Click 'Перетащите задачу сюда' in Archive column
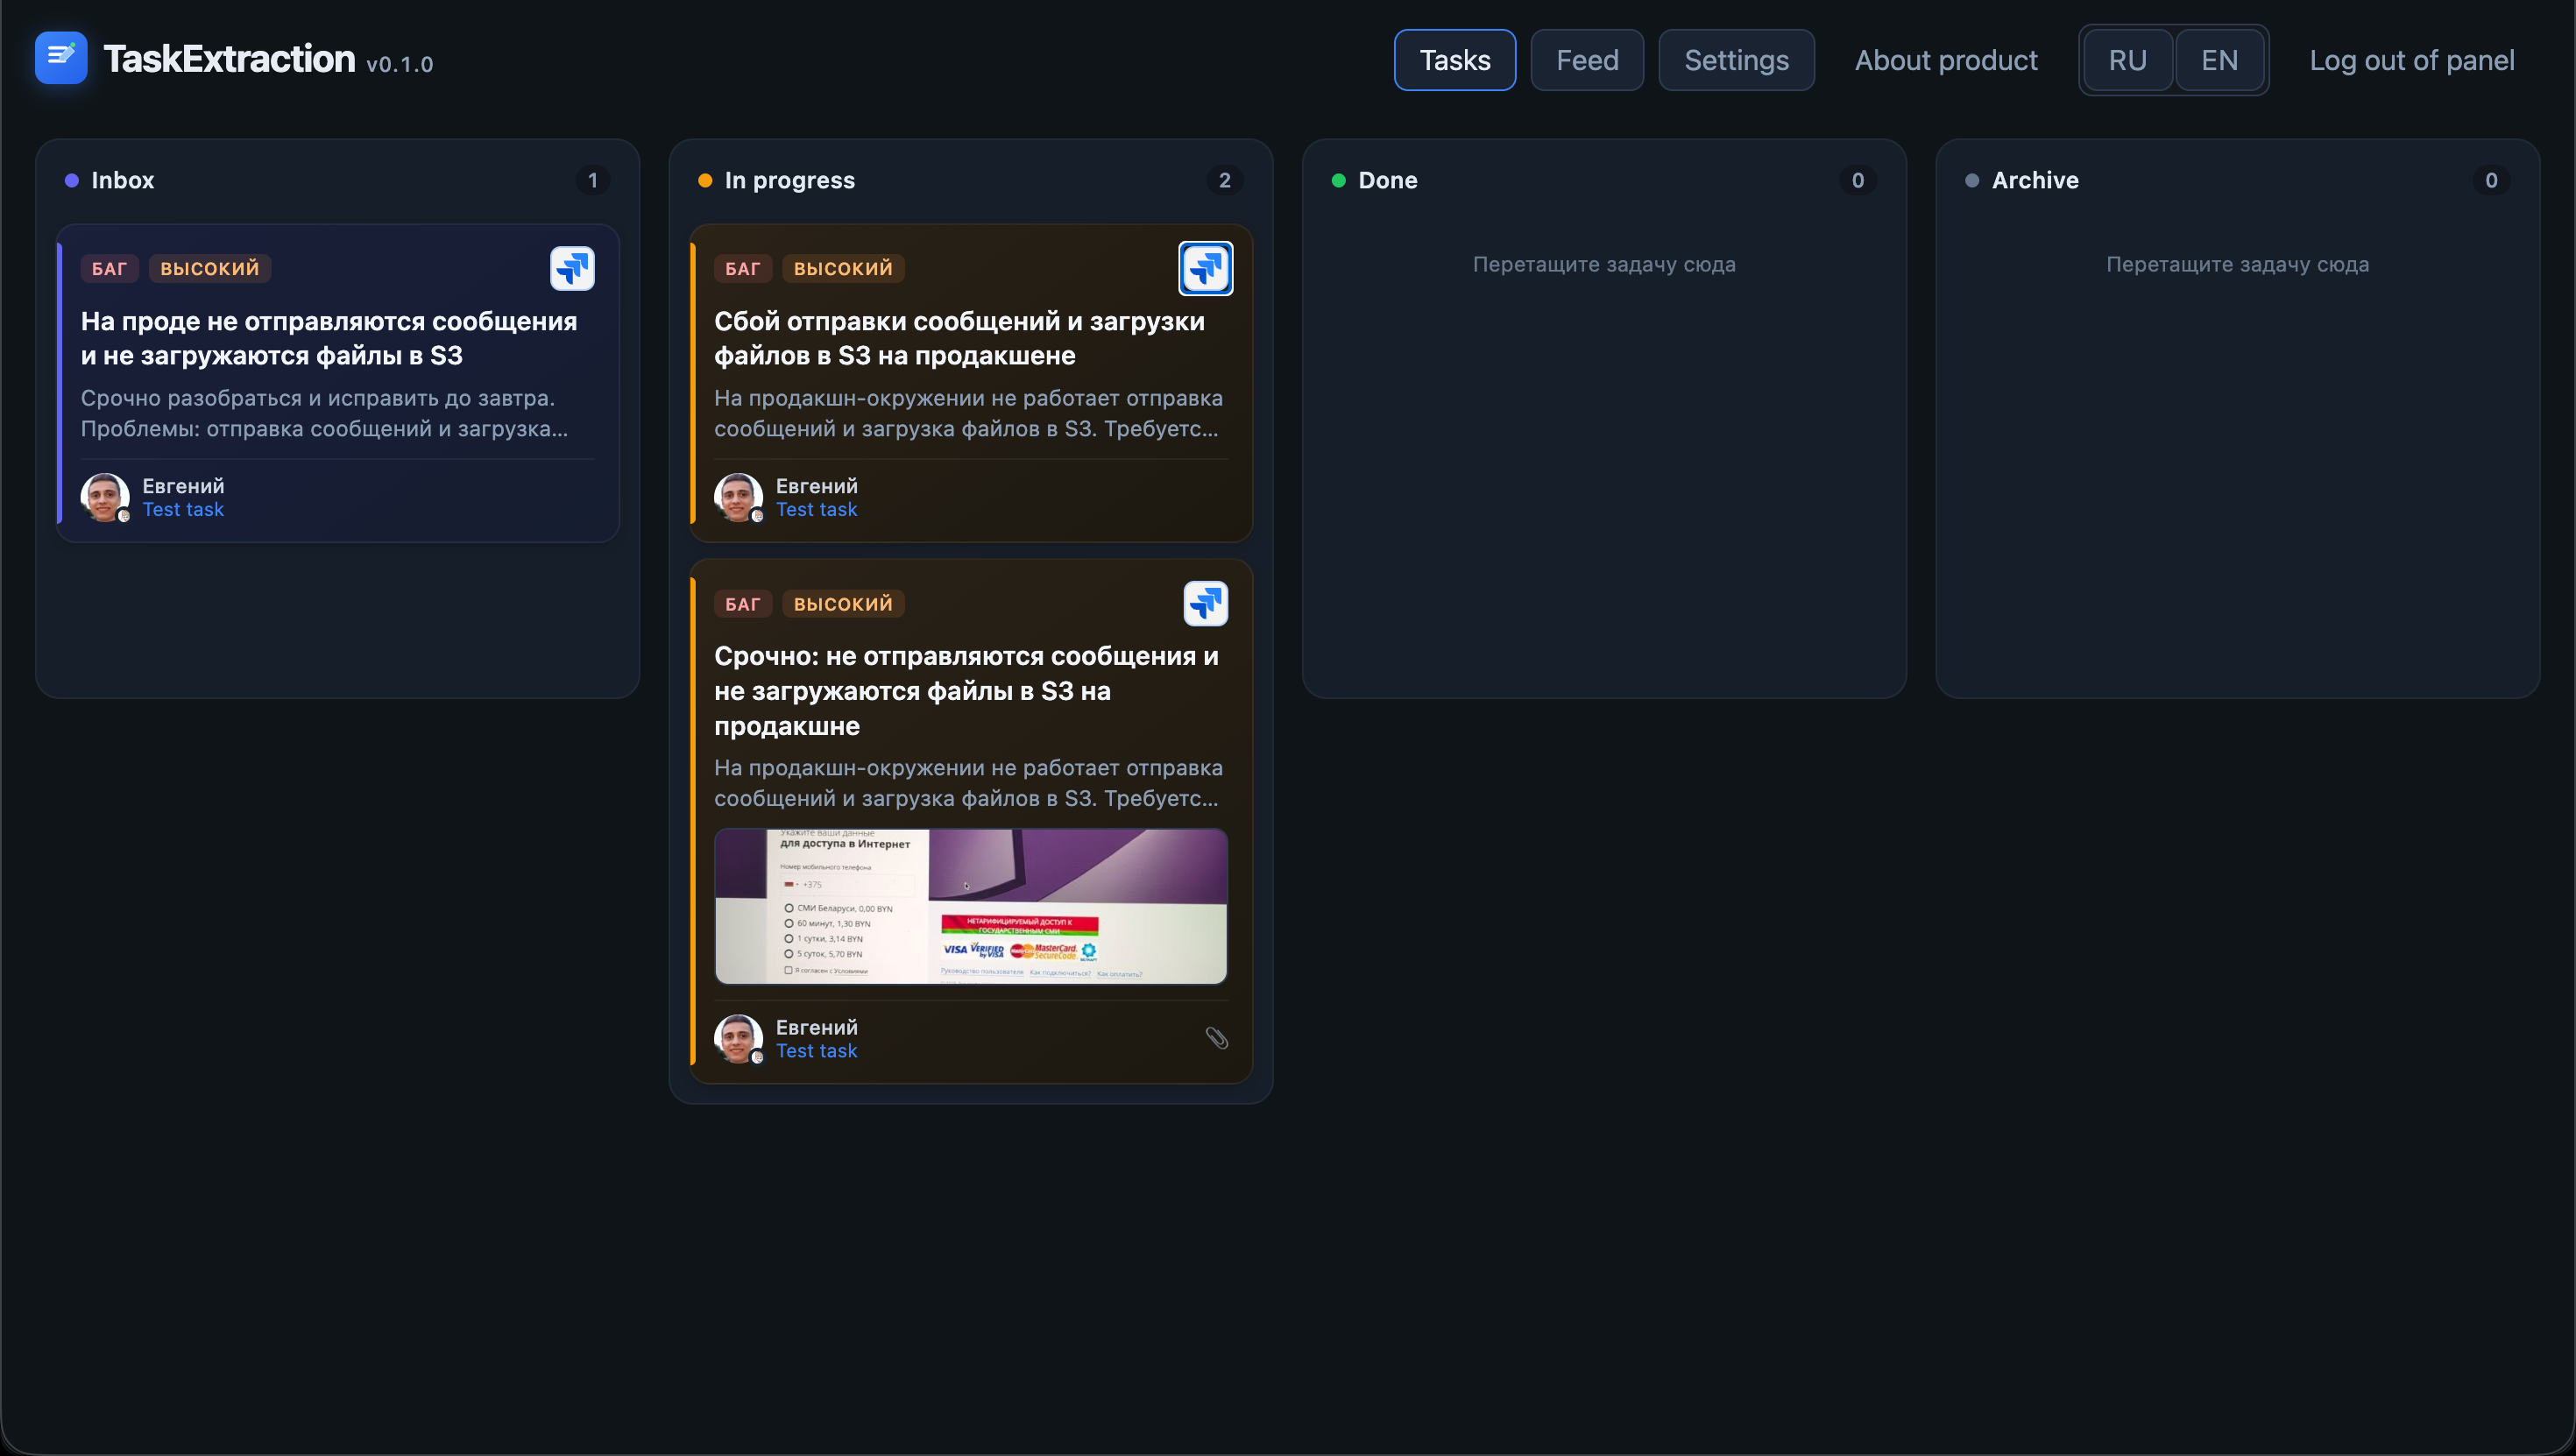2576x1456 pixels. (x=2237, y=264)
